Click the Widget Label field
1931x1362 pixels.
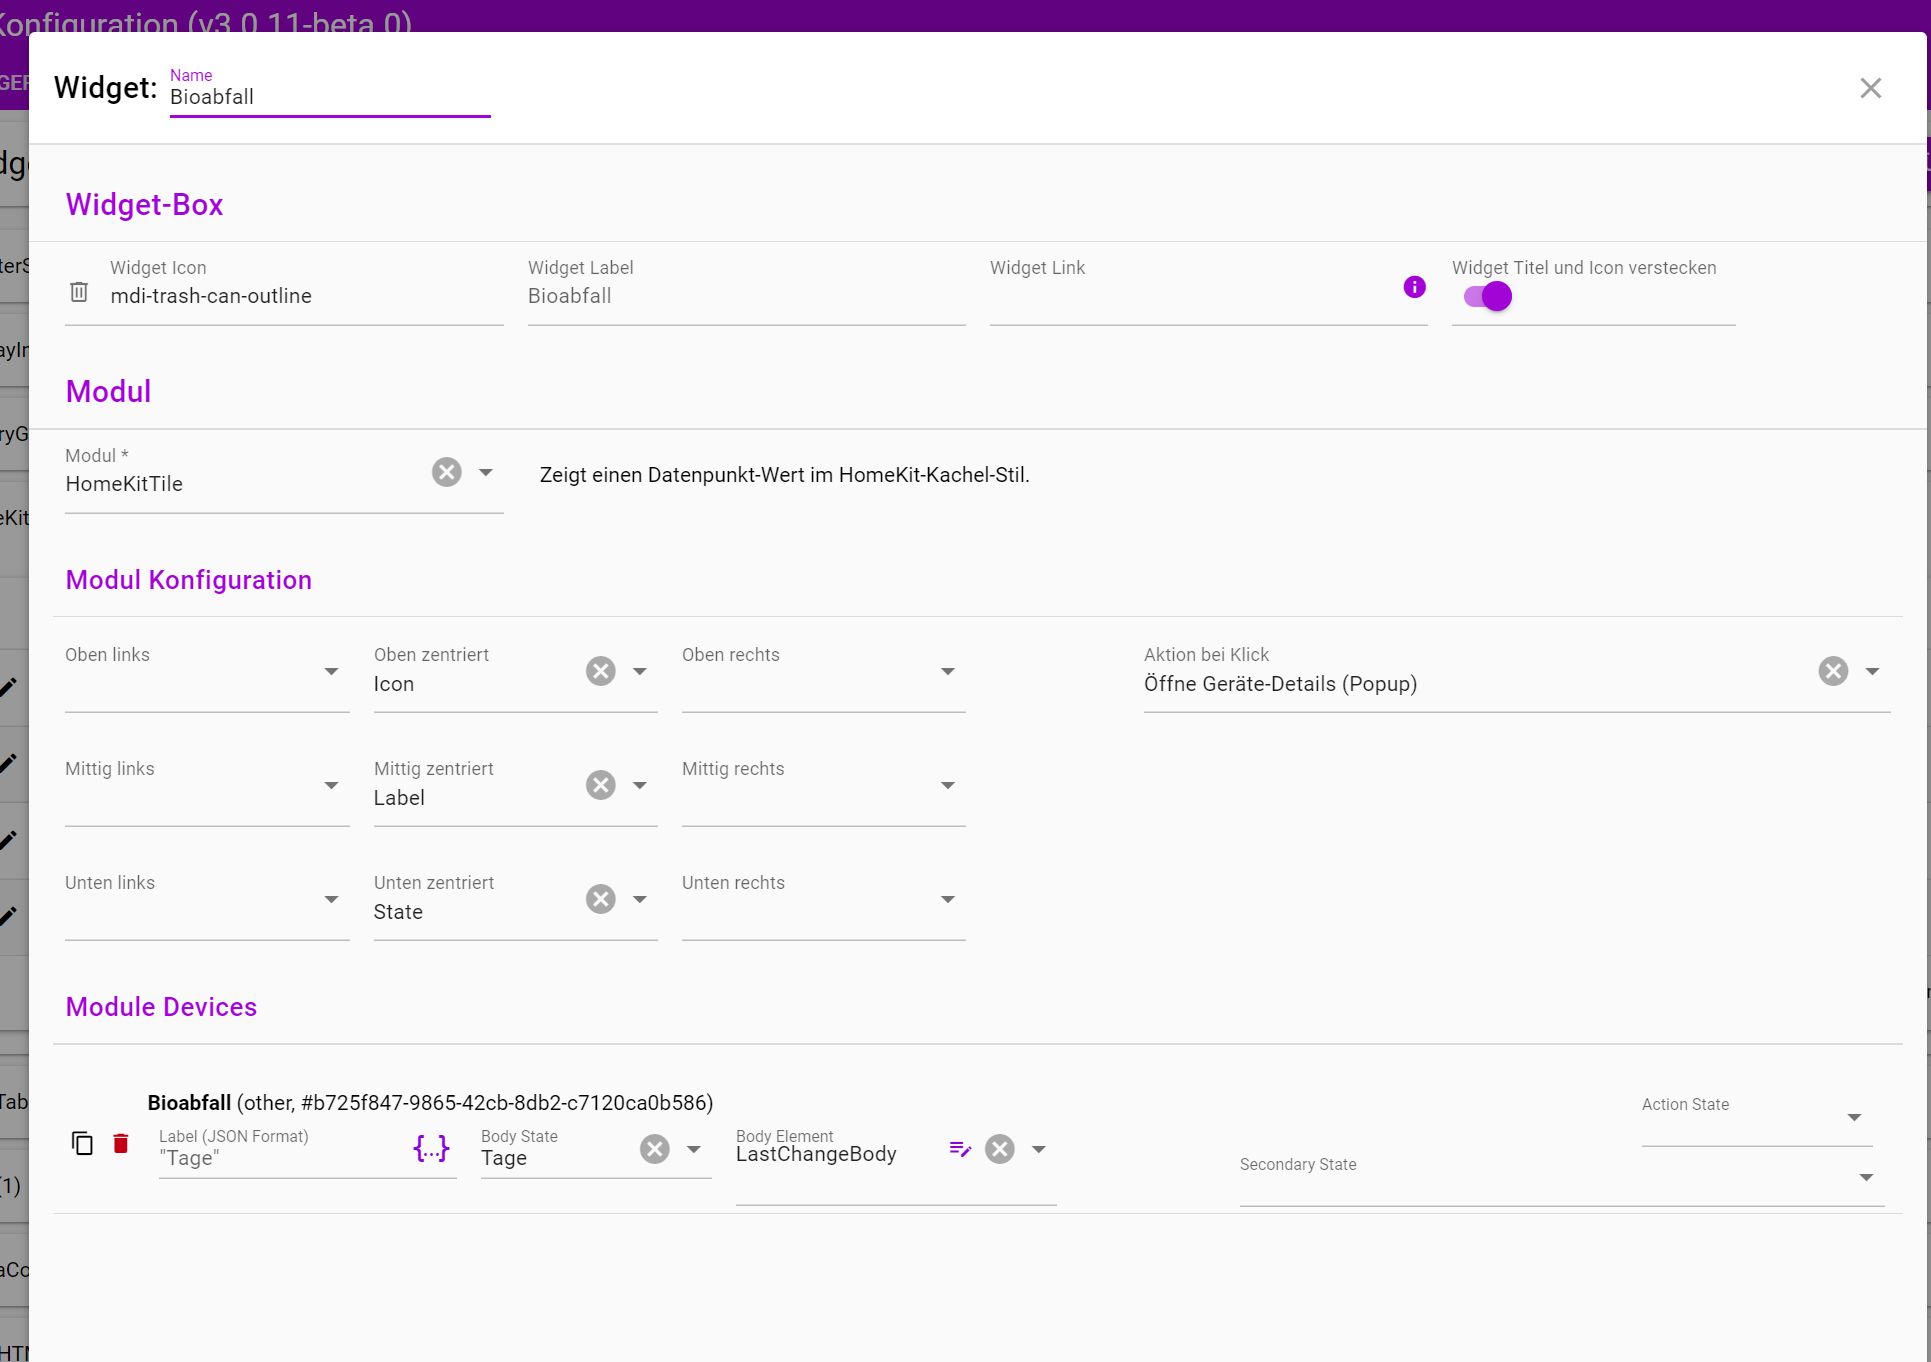[746, 296]
